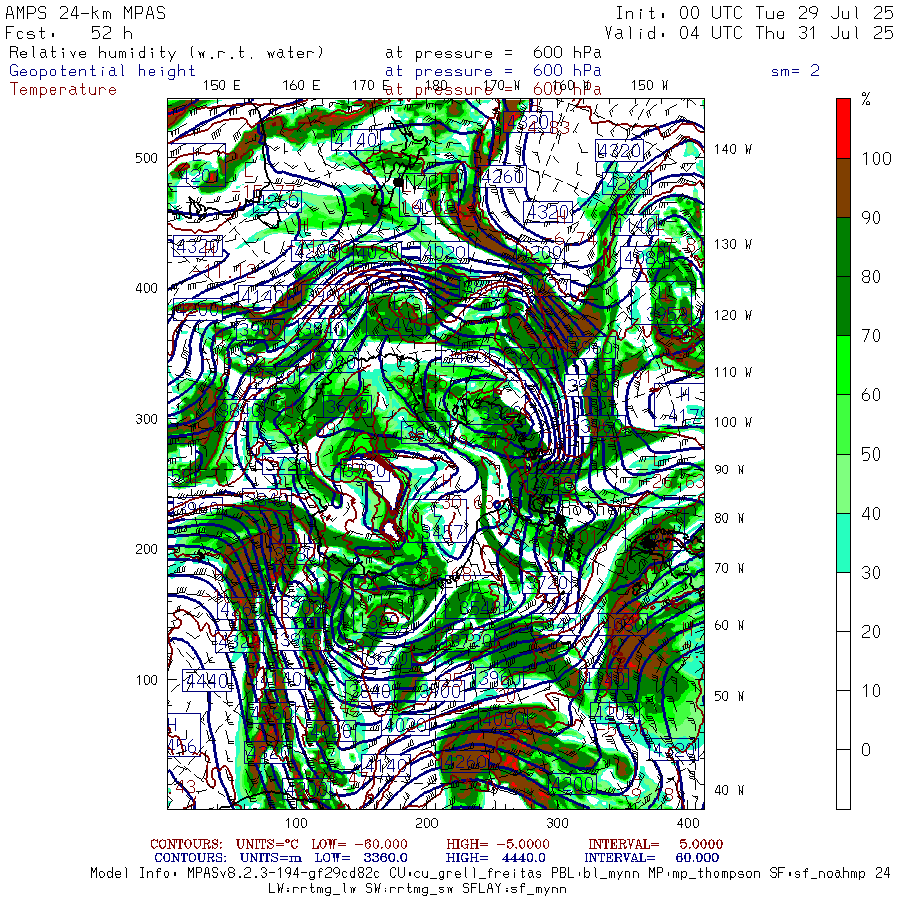The image size is (900, 900).
Task: Click the '130 W' longitude label
Action: click(x=732, y=245)
